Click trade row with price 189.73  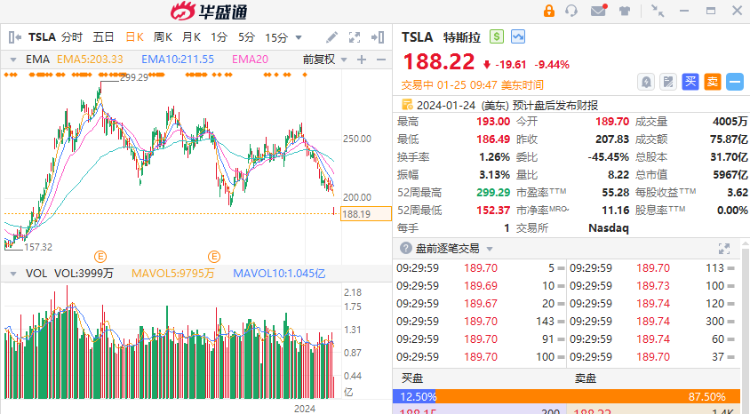[x=653, y=286]
